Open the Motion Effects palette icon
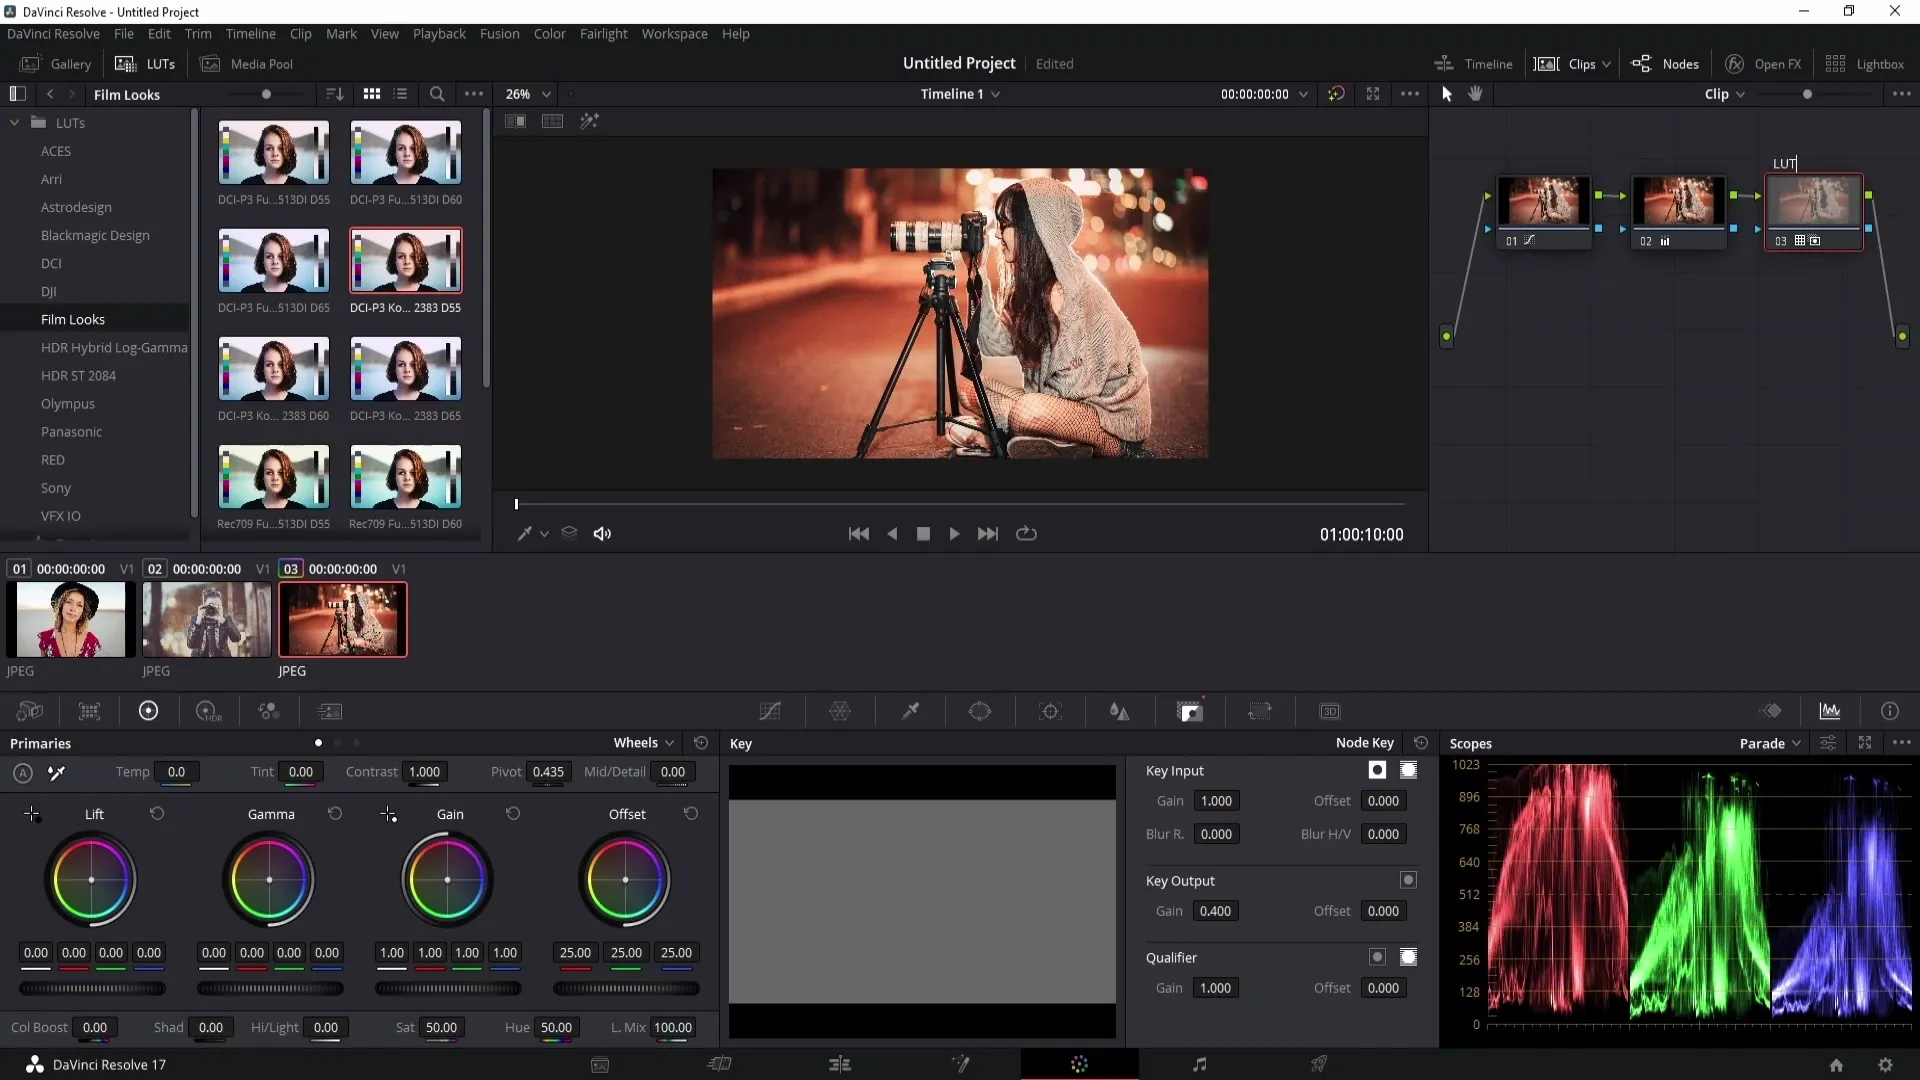 330,711
